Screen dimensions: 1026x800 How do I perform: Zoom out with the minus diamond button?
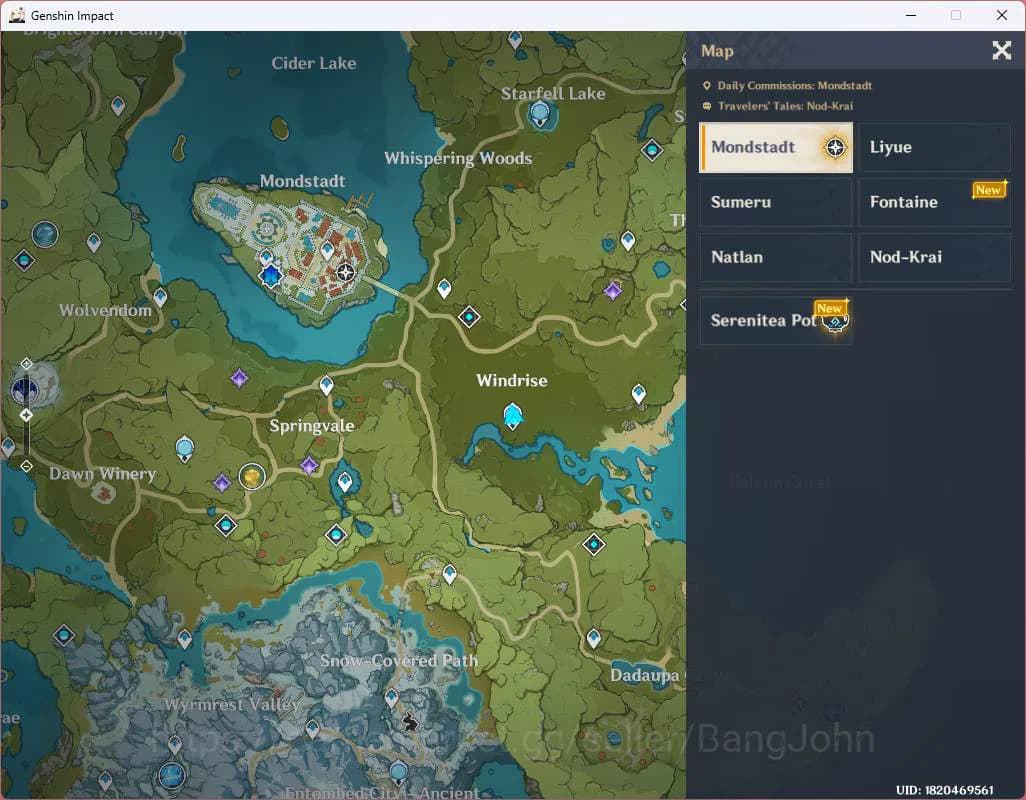pos(26,466)
